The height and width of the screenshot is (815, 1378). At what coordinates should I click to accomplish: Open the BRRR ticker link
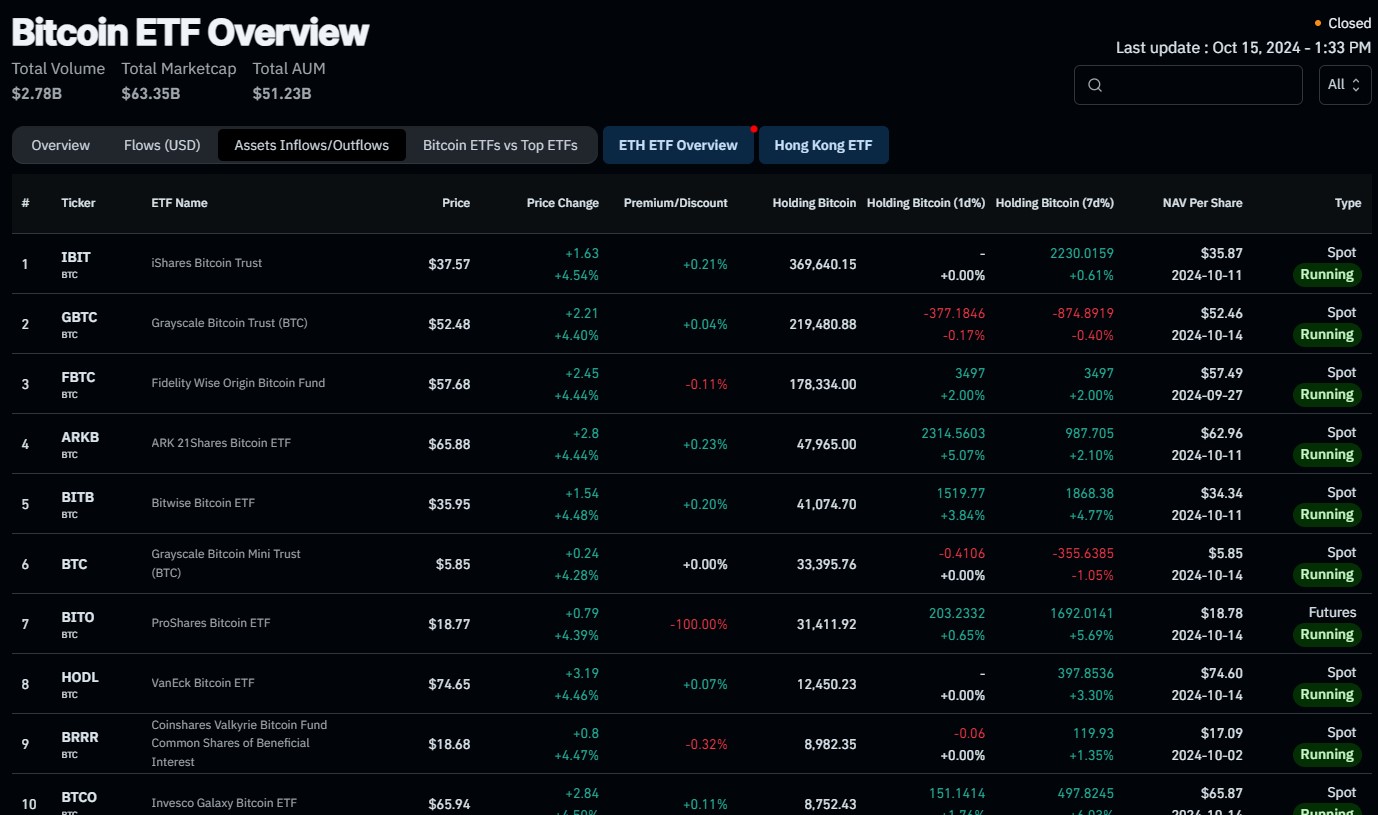[79, 738]
